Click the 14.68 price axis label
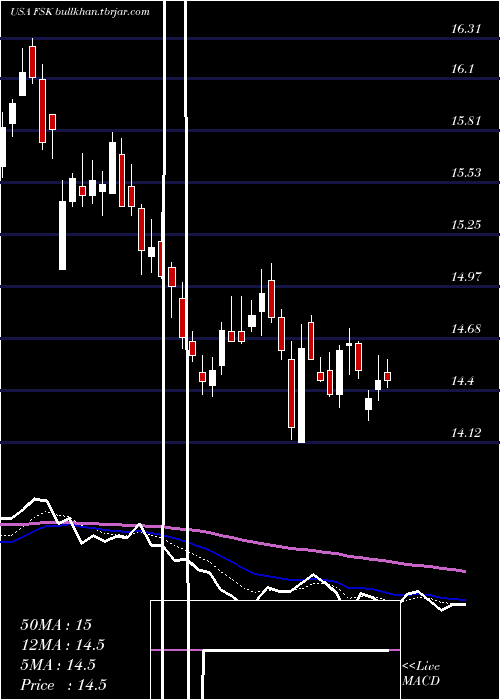The height and width of the screenshot is (700, 500). (x=466, y=329)
